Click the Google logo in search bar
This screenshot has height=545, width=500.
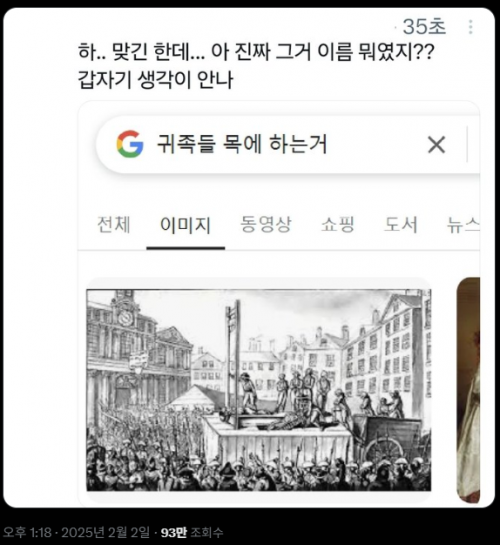click(130, 144)
